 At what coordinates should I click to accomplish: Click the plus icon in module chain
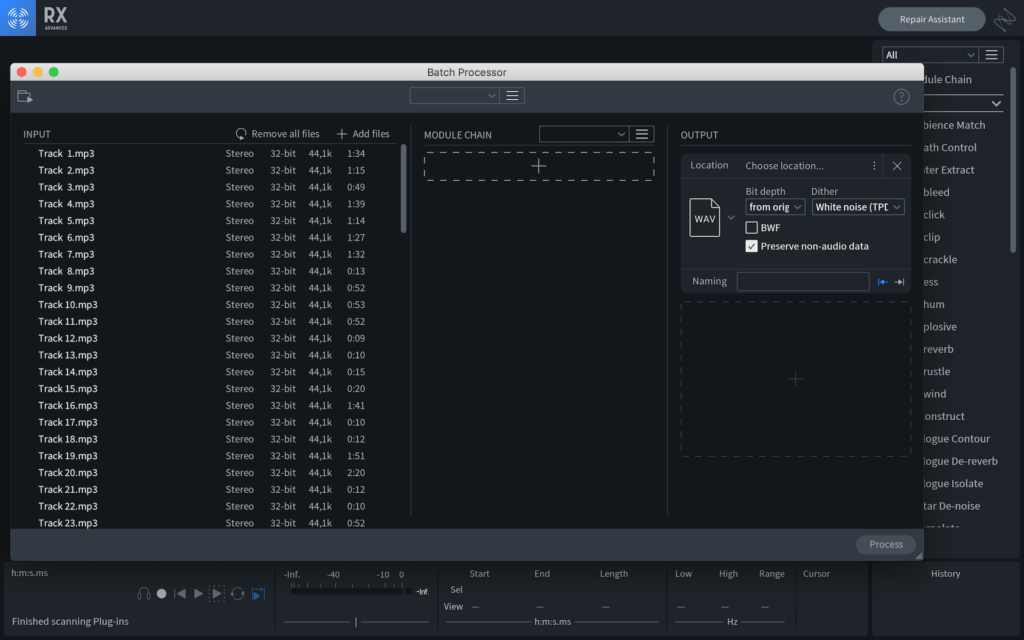539,166
